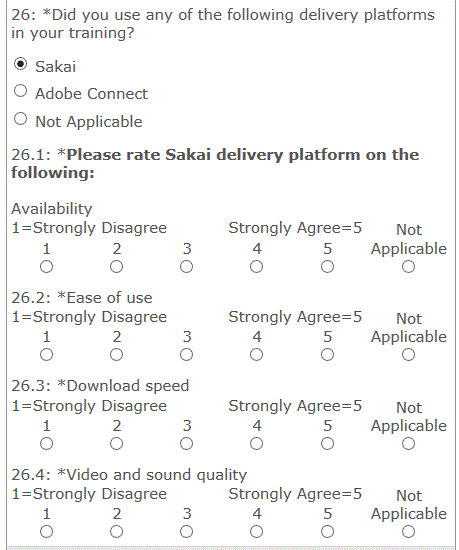Rate Availability as 1 Strongly Disagree
This screenshot has width=459, height=550.
46,267
